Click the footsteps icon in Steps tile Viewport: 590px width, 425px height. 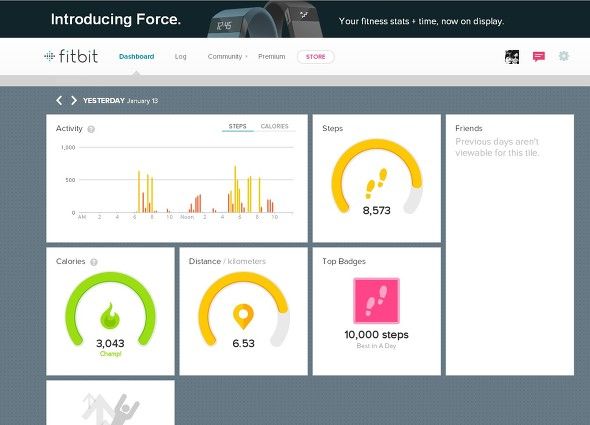tap(376, 183)
